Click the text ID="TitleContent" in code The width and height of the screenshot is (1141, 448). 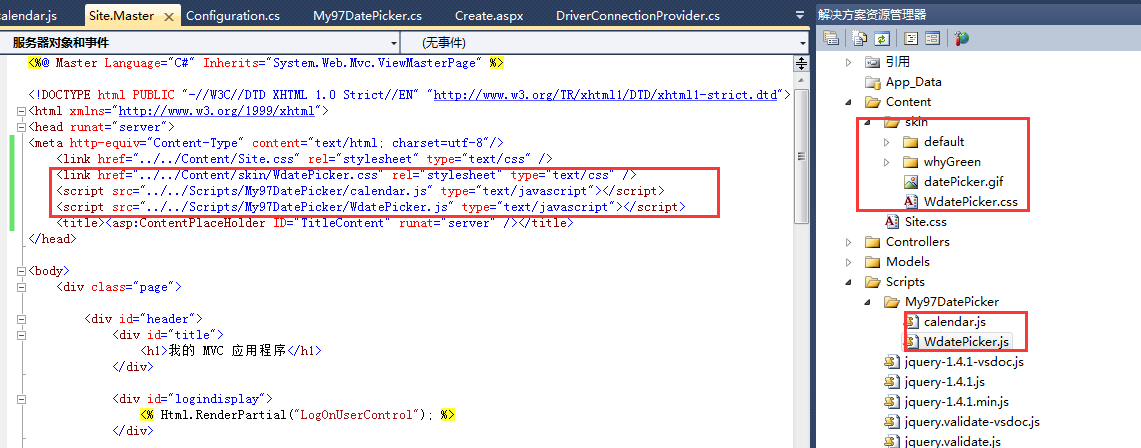click(331, 223)
